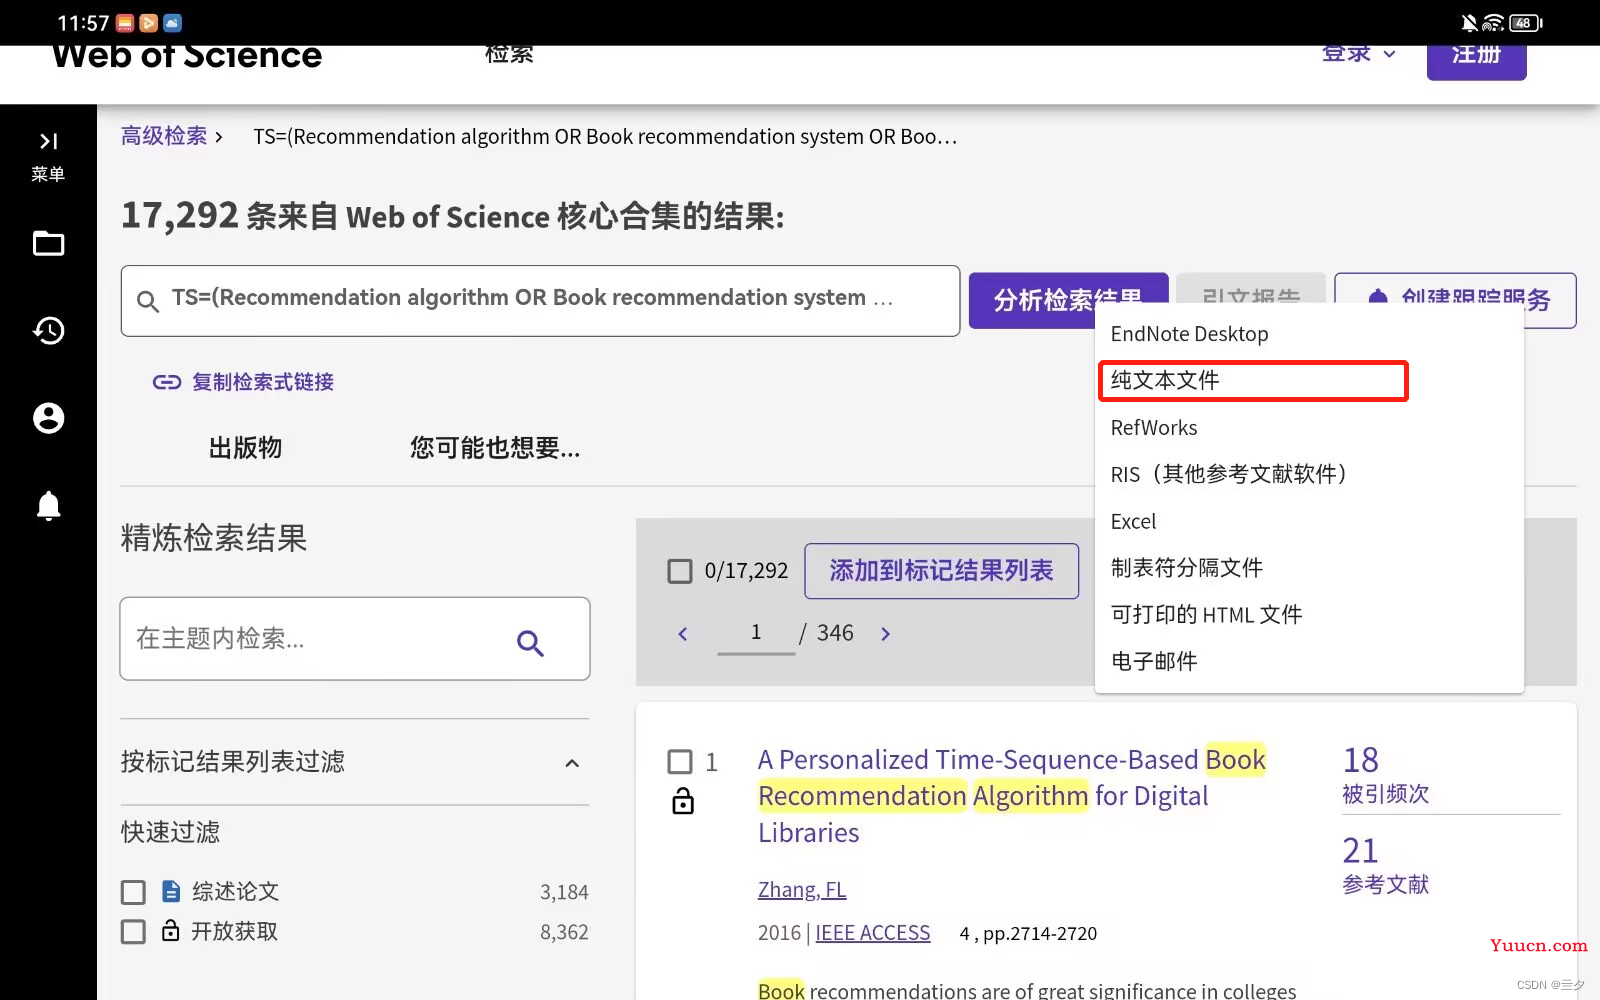Open the Personalized Time-Sequence-Based article title

(x=1012, y=796)
